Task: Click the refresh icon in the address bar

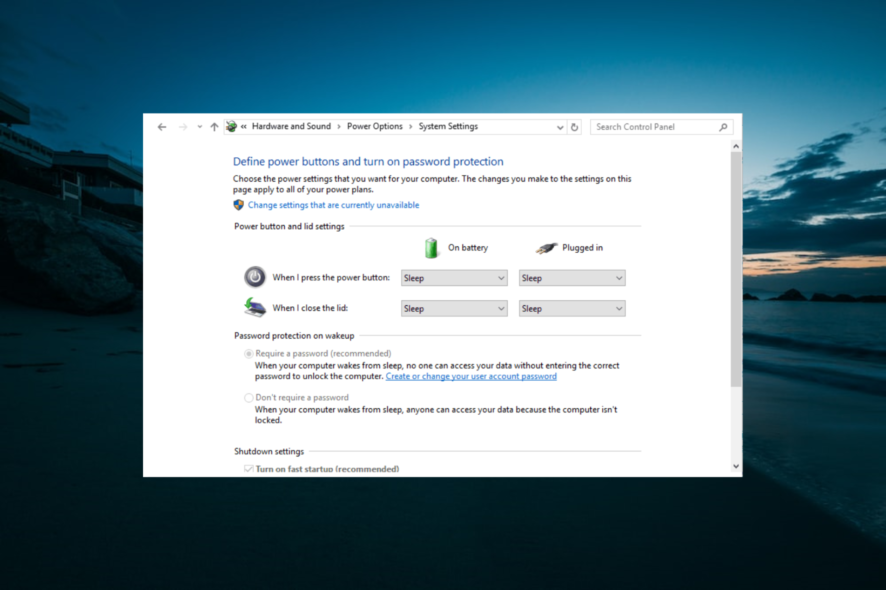Action: [x=574, y=127]
